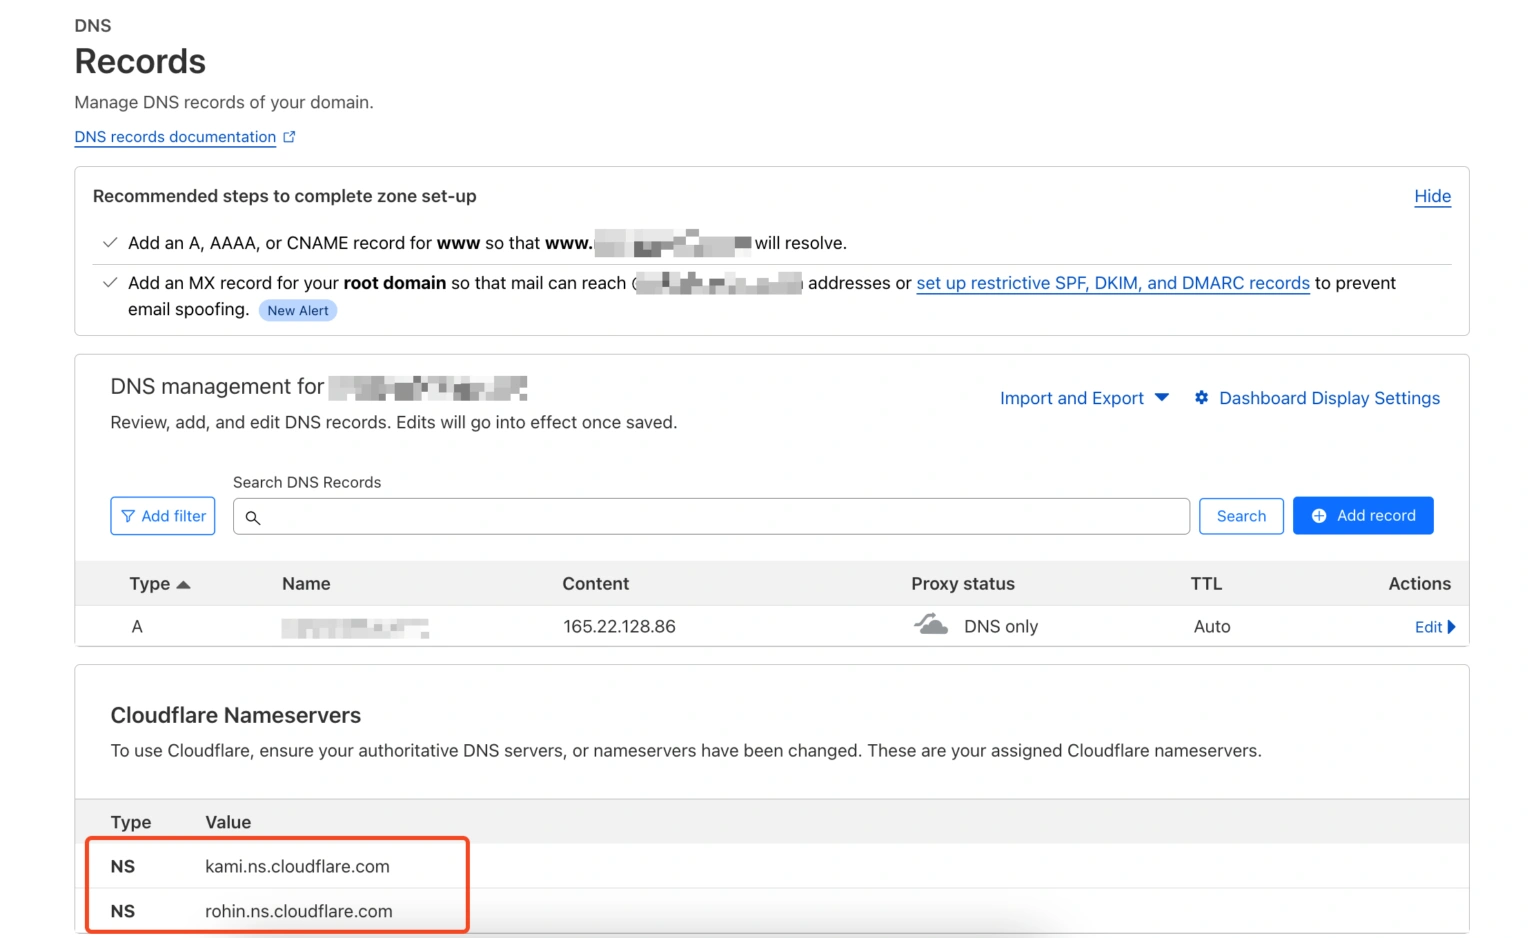
Task: Select the 165.22.128.86 content value
Action: (x=619, y=627)
